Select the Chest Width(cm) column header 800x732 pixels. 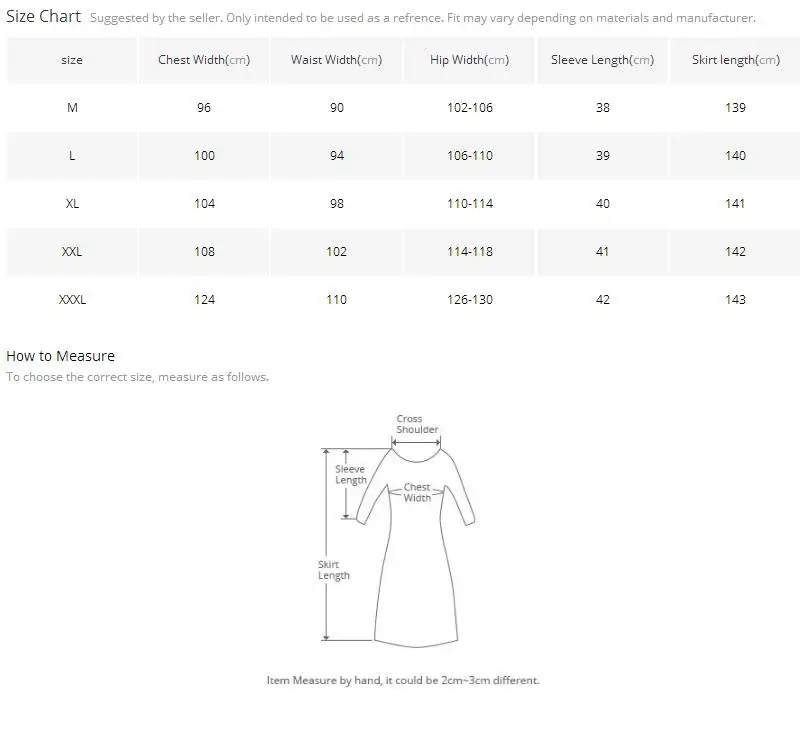point(204,60)
